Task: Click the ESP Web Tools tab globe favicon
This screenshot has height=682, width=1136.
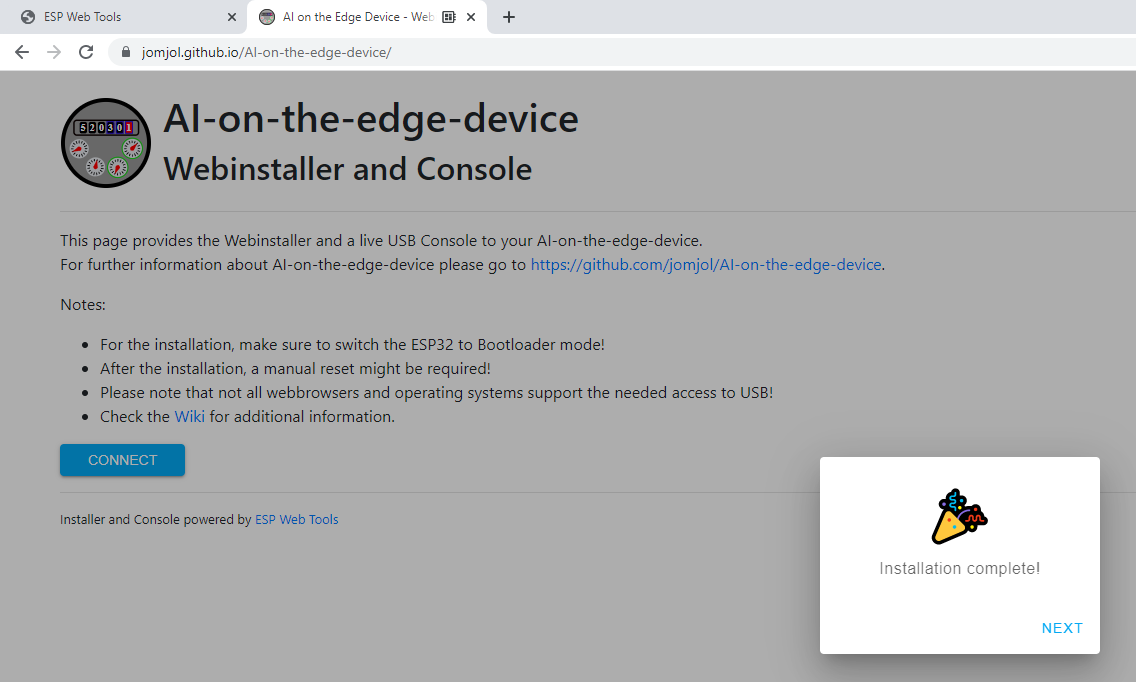Action: click(28, 17)
